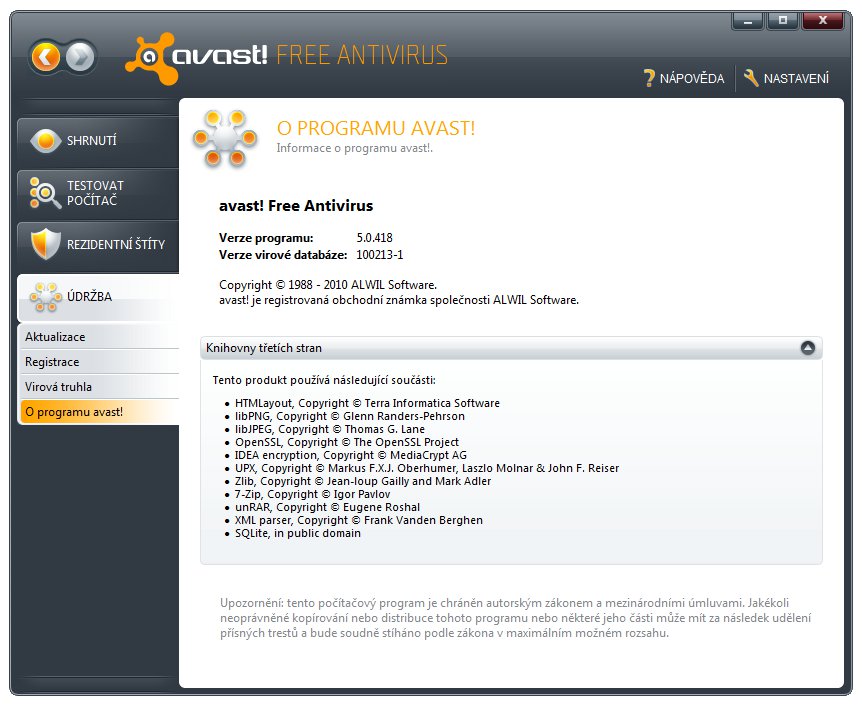
Task: Click the avast! orange logo
Action: tap(150, 58)
